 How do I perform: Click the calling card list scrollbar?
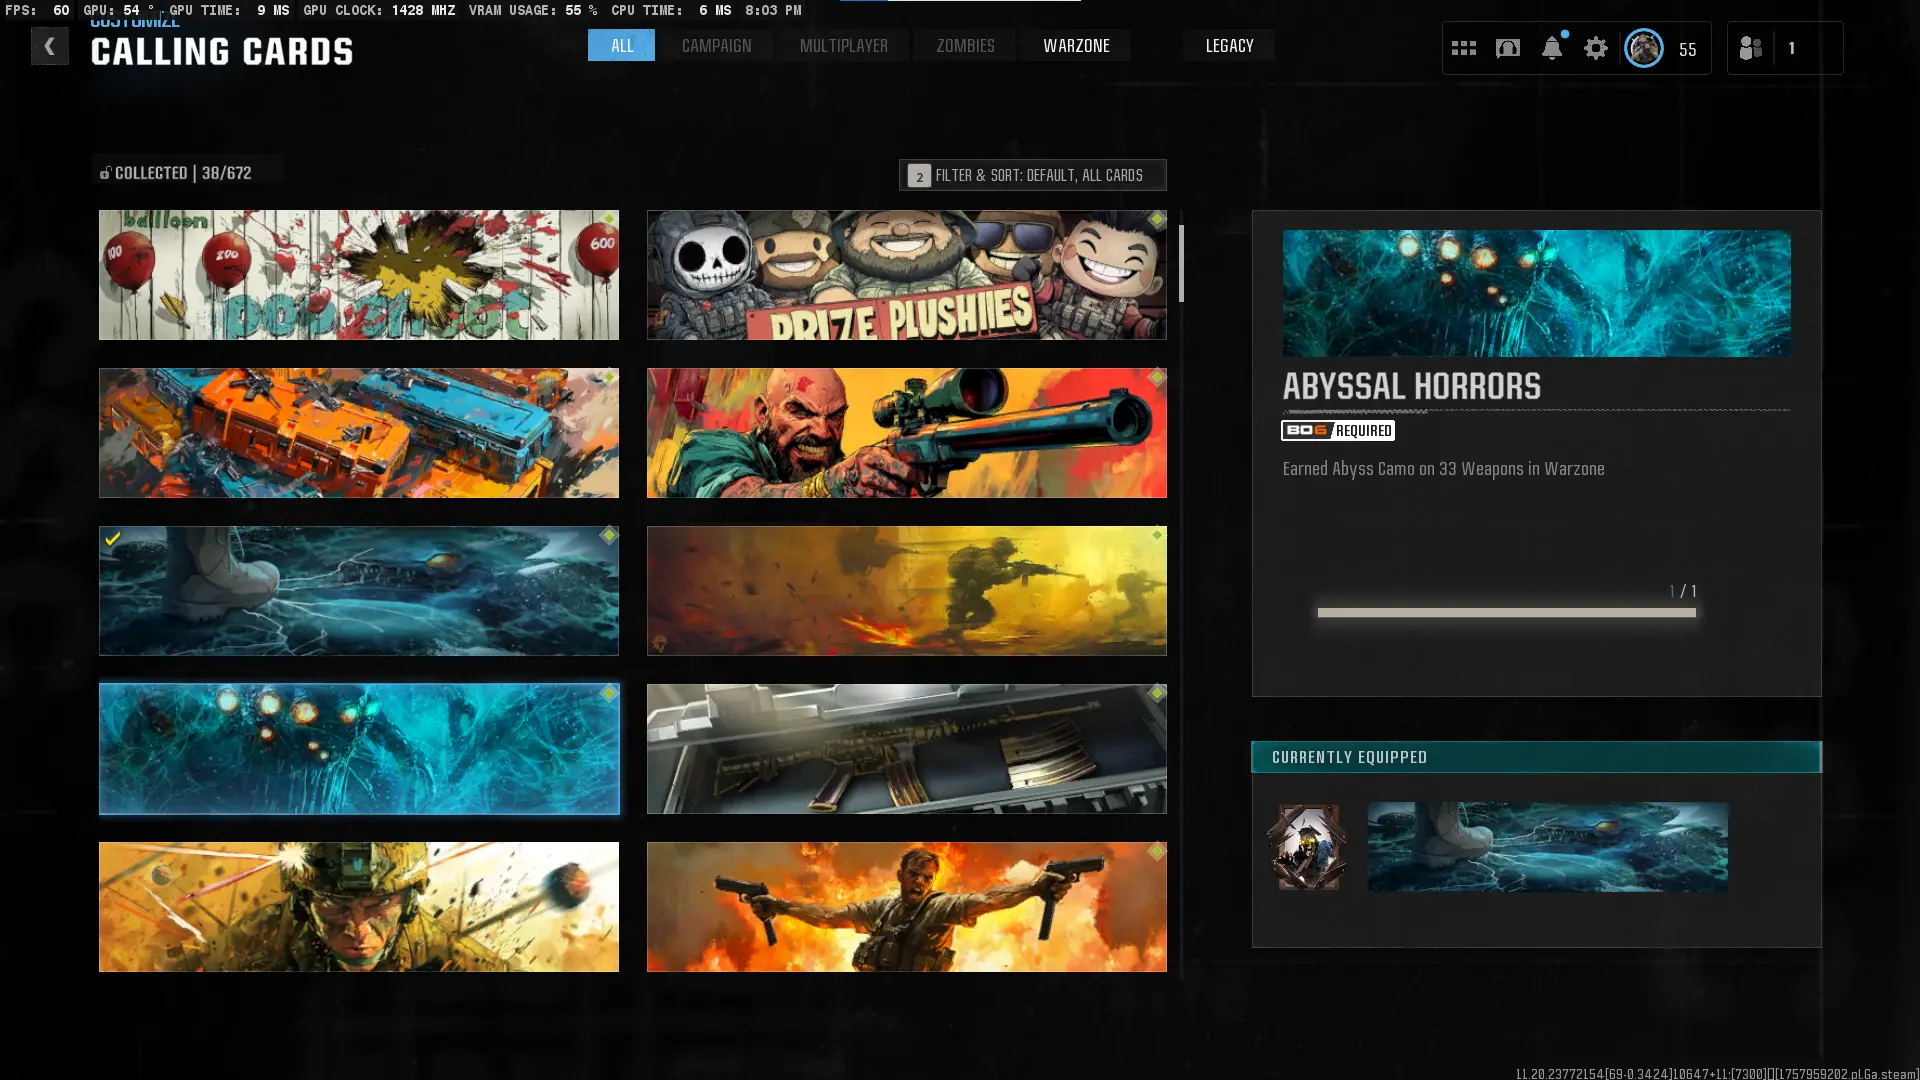(1181, 264)
